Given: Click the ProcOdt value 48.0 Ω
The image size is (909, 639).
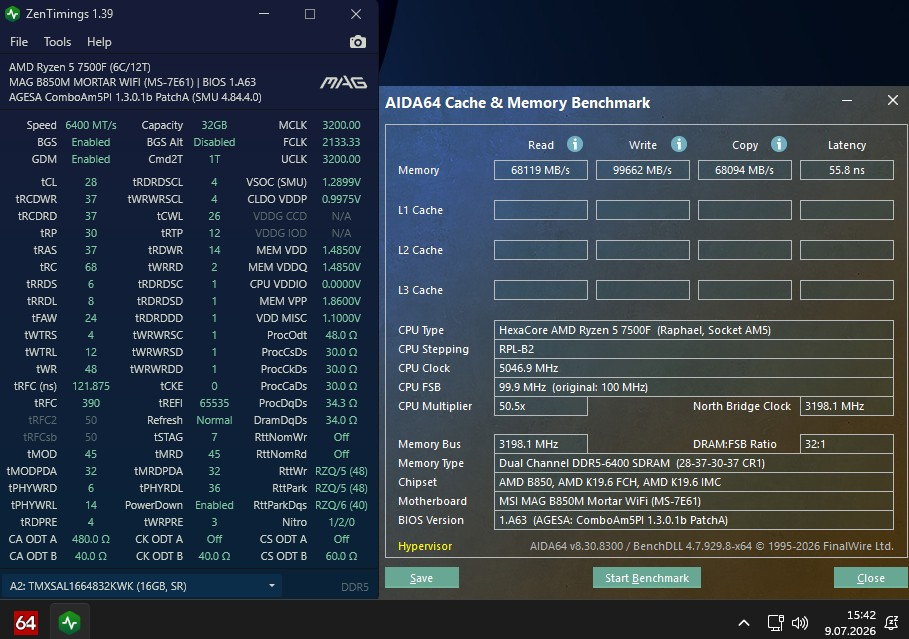Looking at the screenshot, I should [x=341, y=335].
